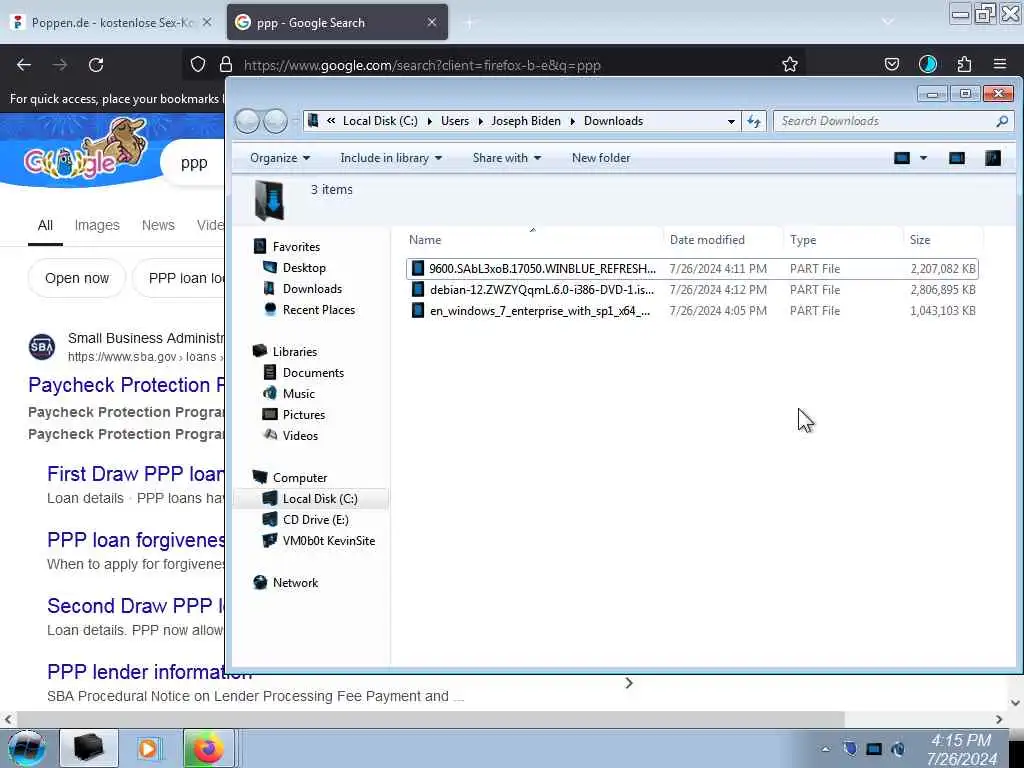
Task: Go back in Firefox
Action: click(24, 65)
